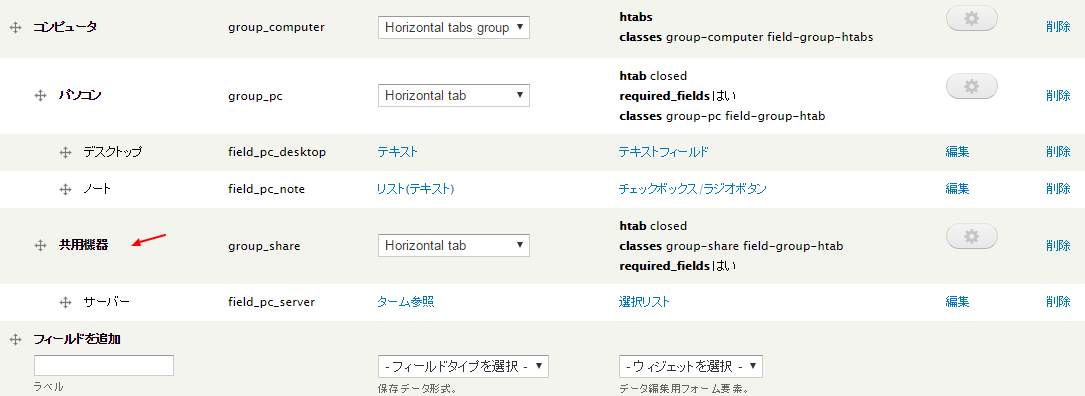Click 削除 link for field_pc_server row
1085x396 pixels.
pyautogui.click(x=1059, y=302)
